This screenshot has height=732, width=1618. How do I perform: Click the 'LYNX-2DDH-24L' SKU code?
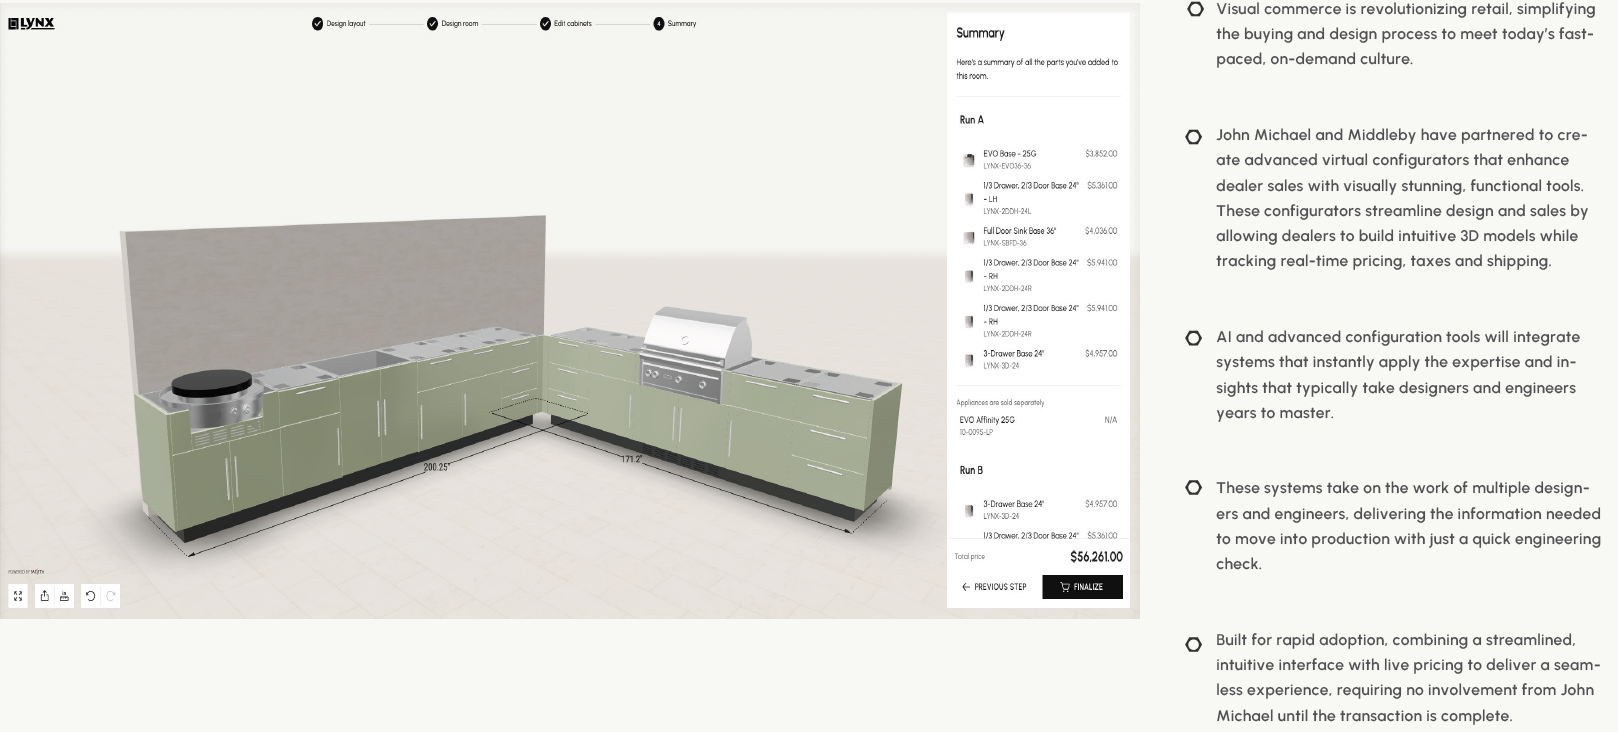[1007, 211]
